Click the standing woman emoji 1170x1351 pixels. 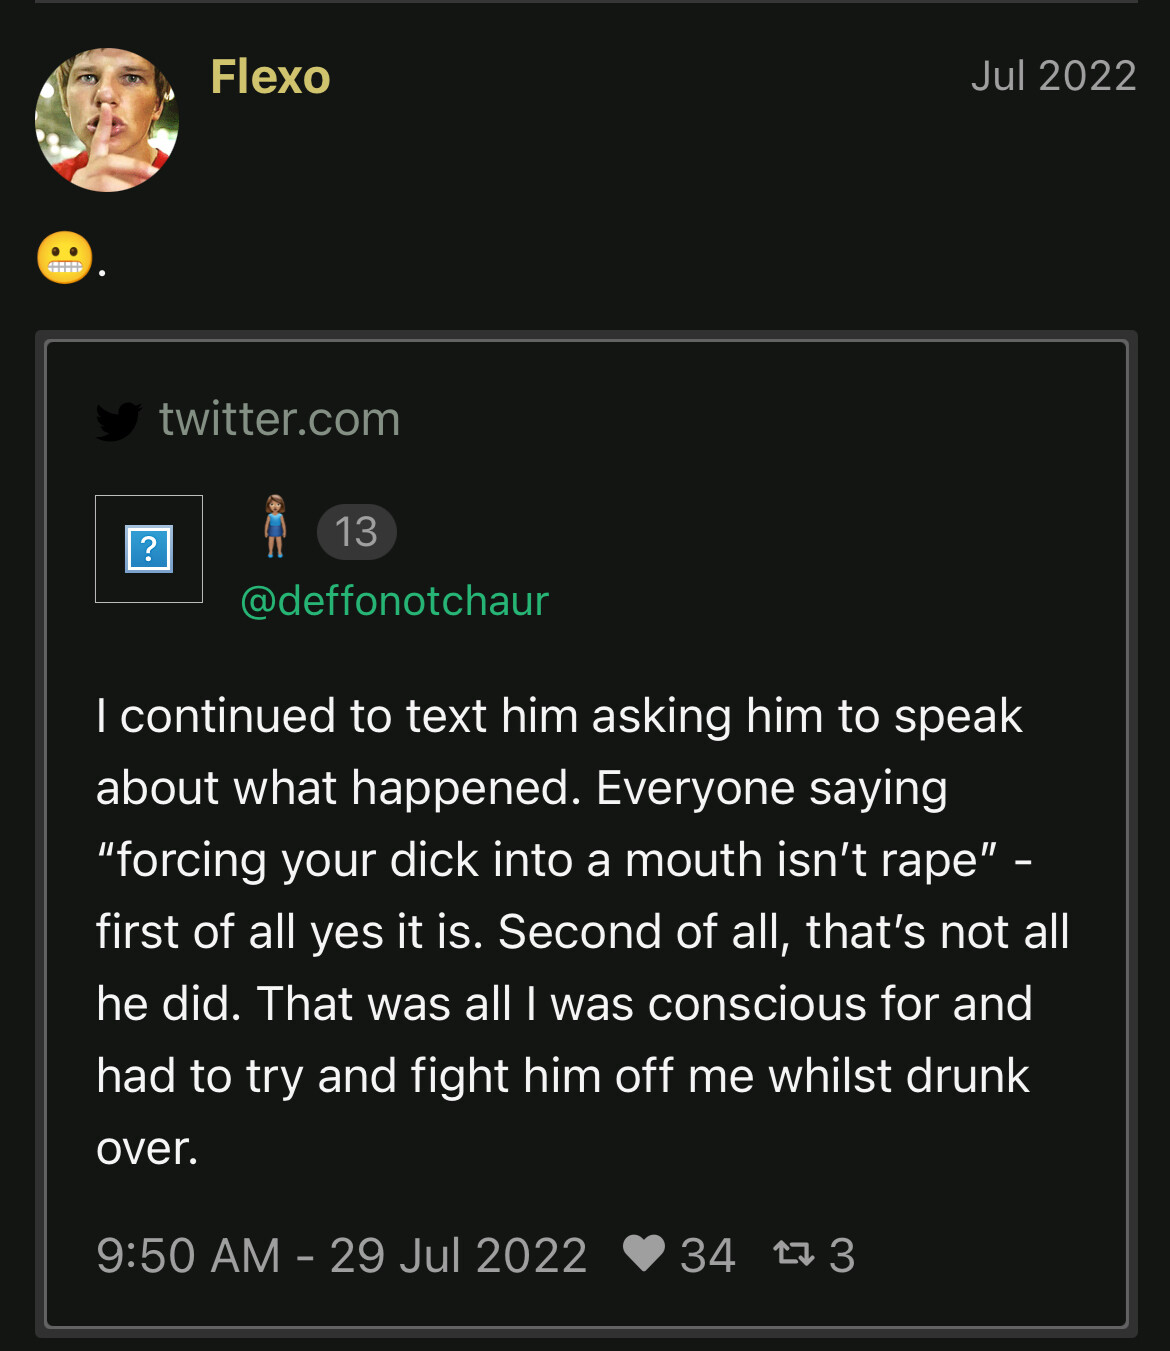275,527
